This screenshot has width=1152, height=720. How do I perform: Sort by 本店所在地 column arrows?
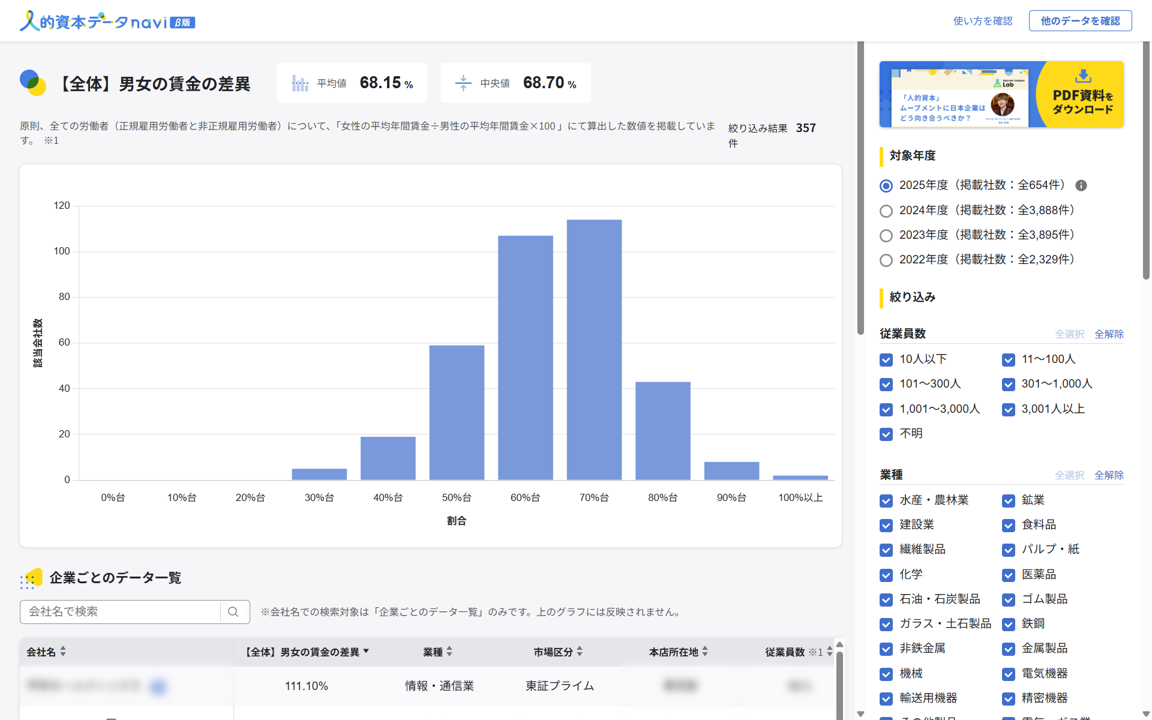(x=705, y=652)
